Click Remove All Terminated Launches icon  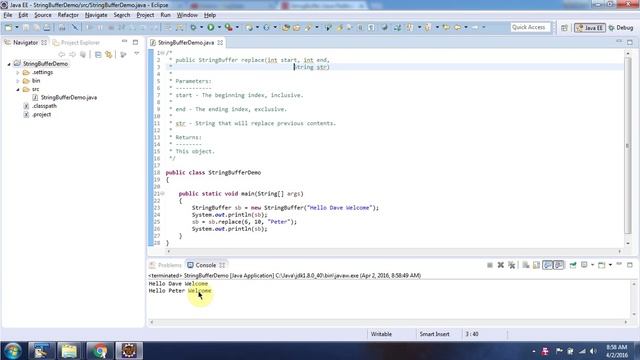tap(511, 265)
